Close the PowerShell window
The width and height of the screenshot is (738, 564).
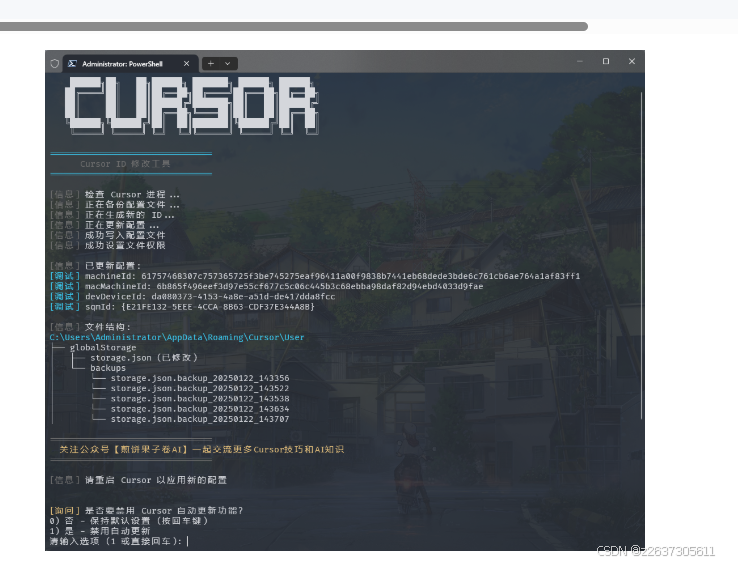click(632, 61)
